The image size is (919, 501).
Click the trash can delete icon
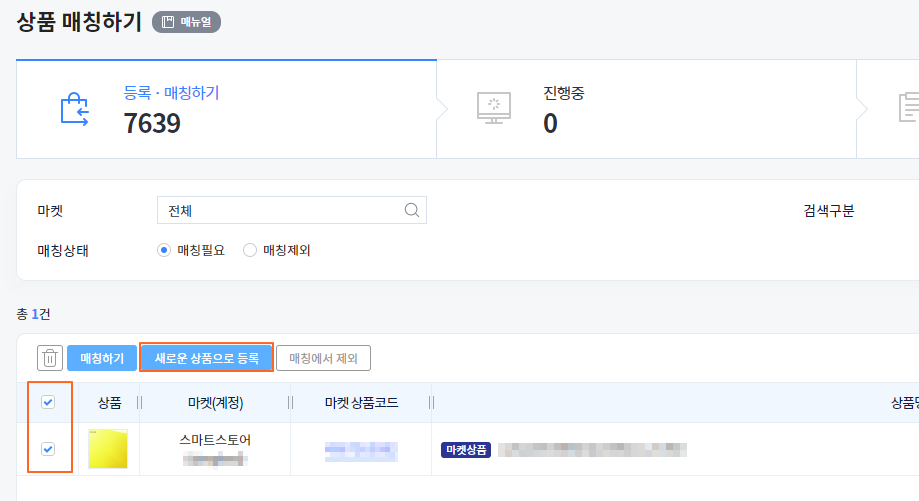coord(50,358)
